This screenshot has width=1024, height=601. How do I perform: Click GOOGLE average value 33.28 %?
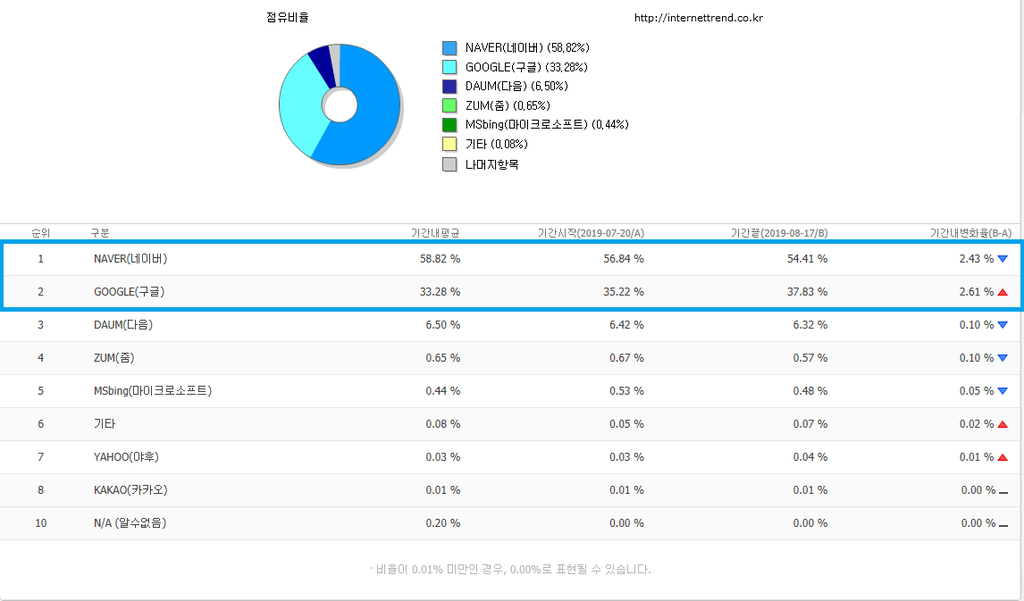[440, 292]
